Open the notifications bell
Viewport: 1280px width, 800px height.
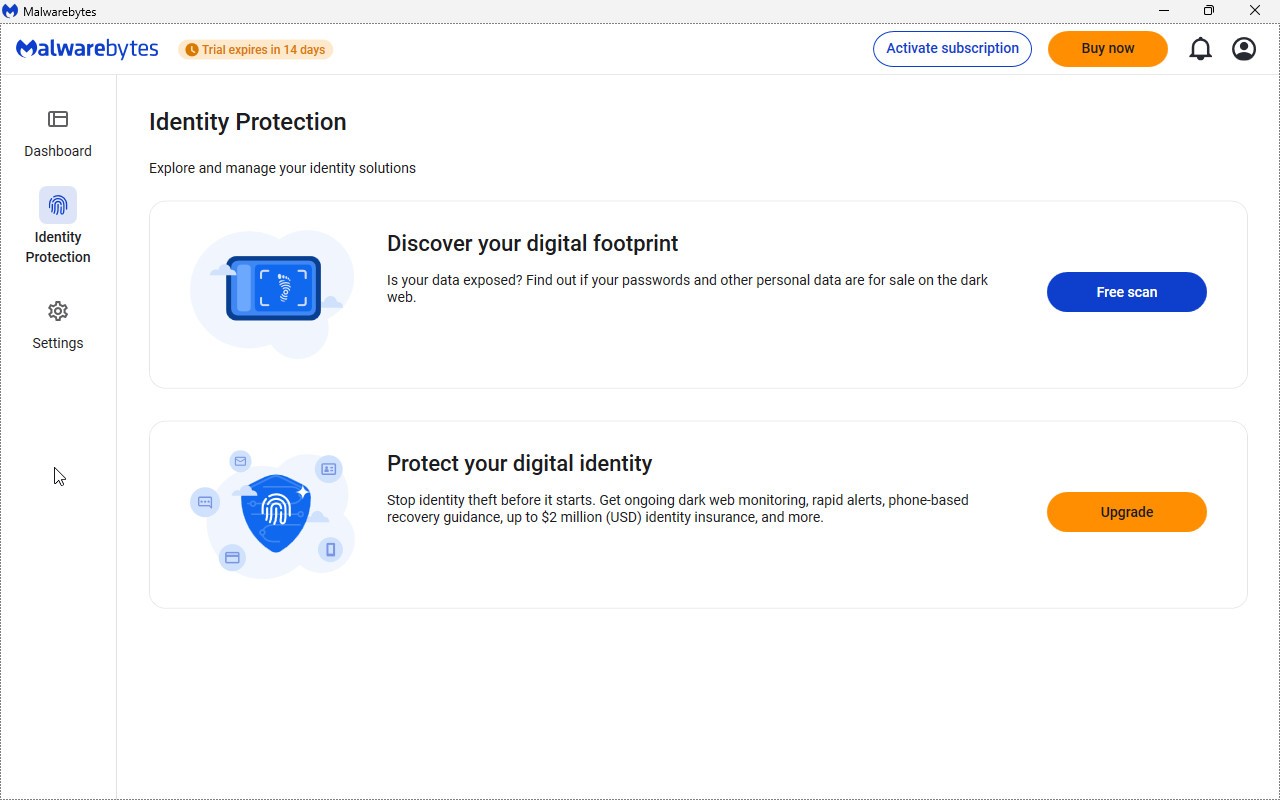tap(1200, 49)
